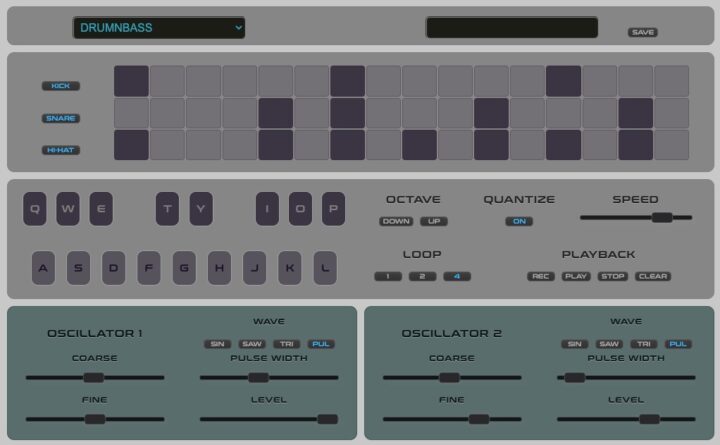Shift octave UP
The image size is (720, 445).
[x=433, y=221]
